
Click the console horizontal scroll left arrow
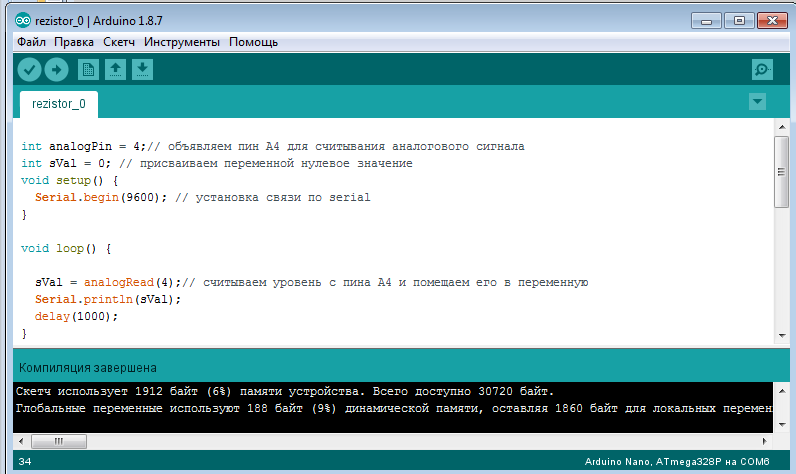21,442
